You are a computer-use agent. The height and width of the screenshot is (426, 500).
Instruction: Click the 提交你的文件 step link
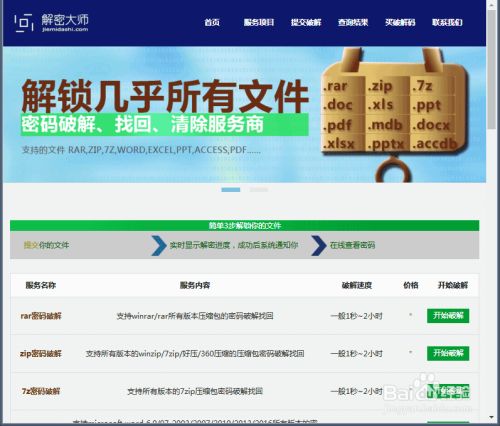[x=46, y=245]
